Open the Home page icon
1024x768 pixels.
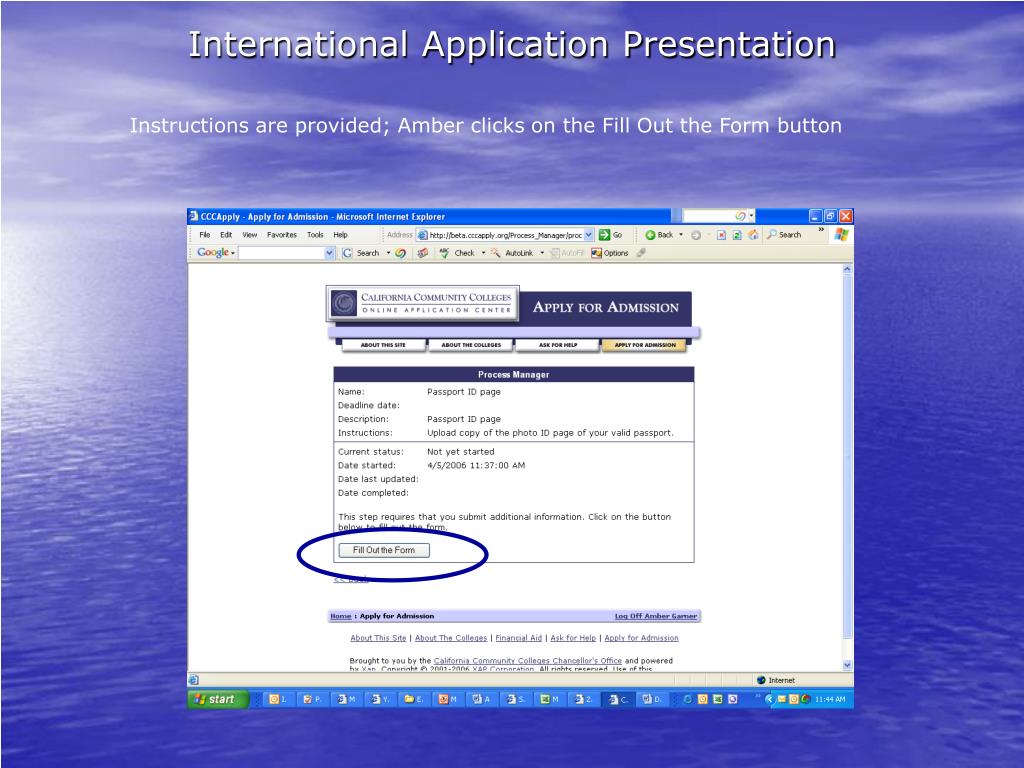[x=753, y=235]
